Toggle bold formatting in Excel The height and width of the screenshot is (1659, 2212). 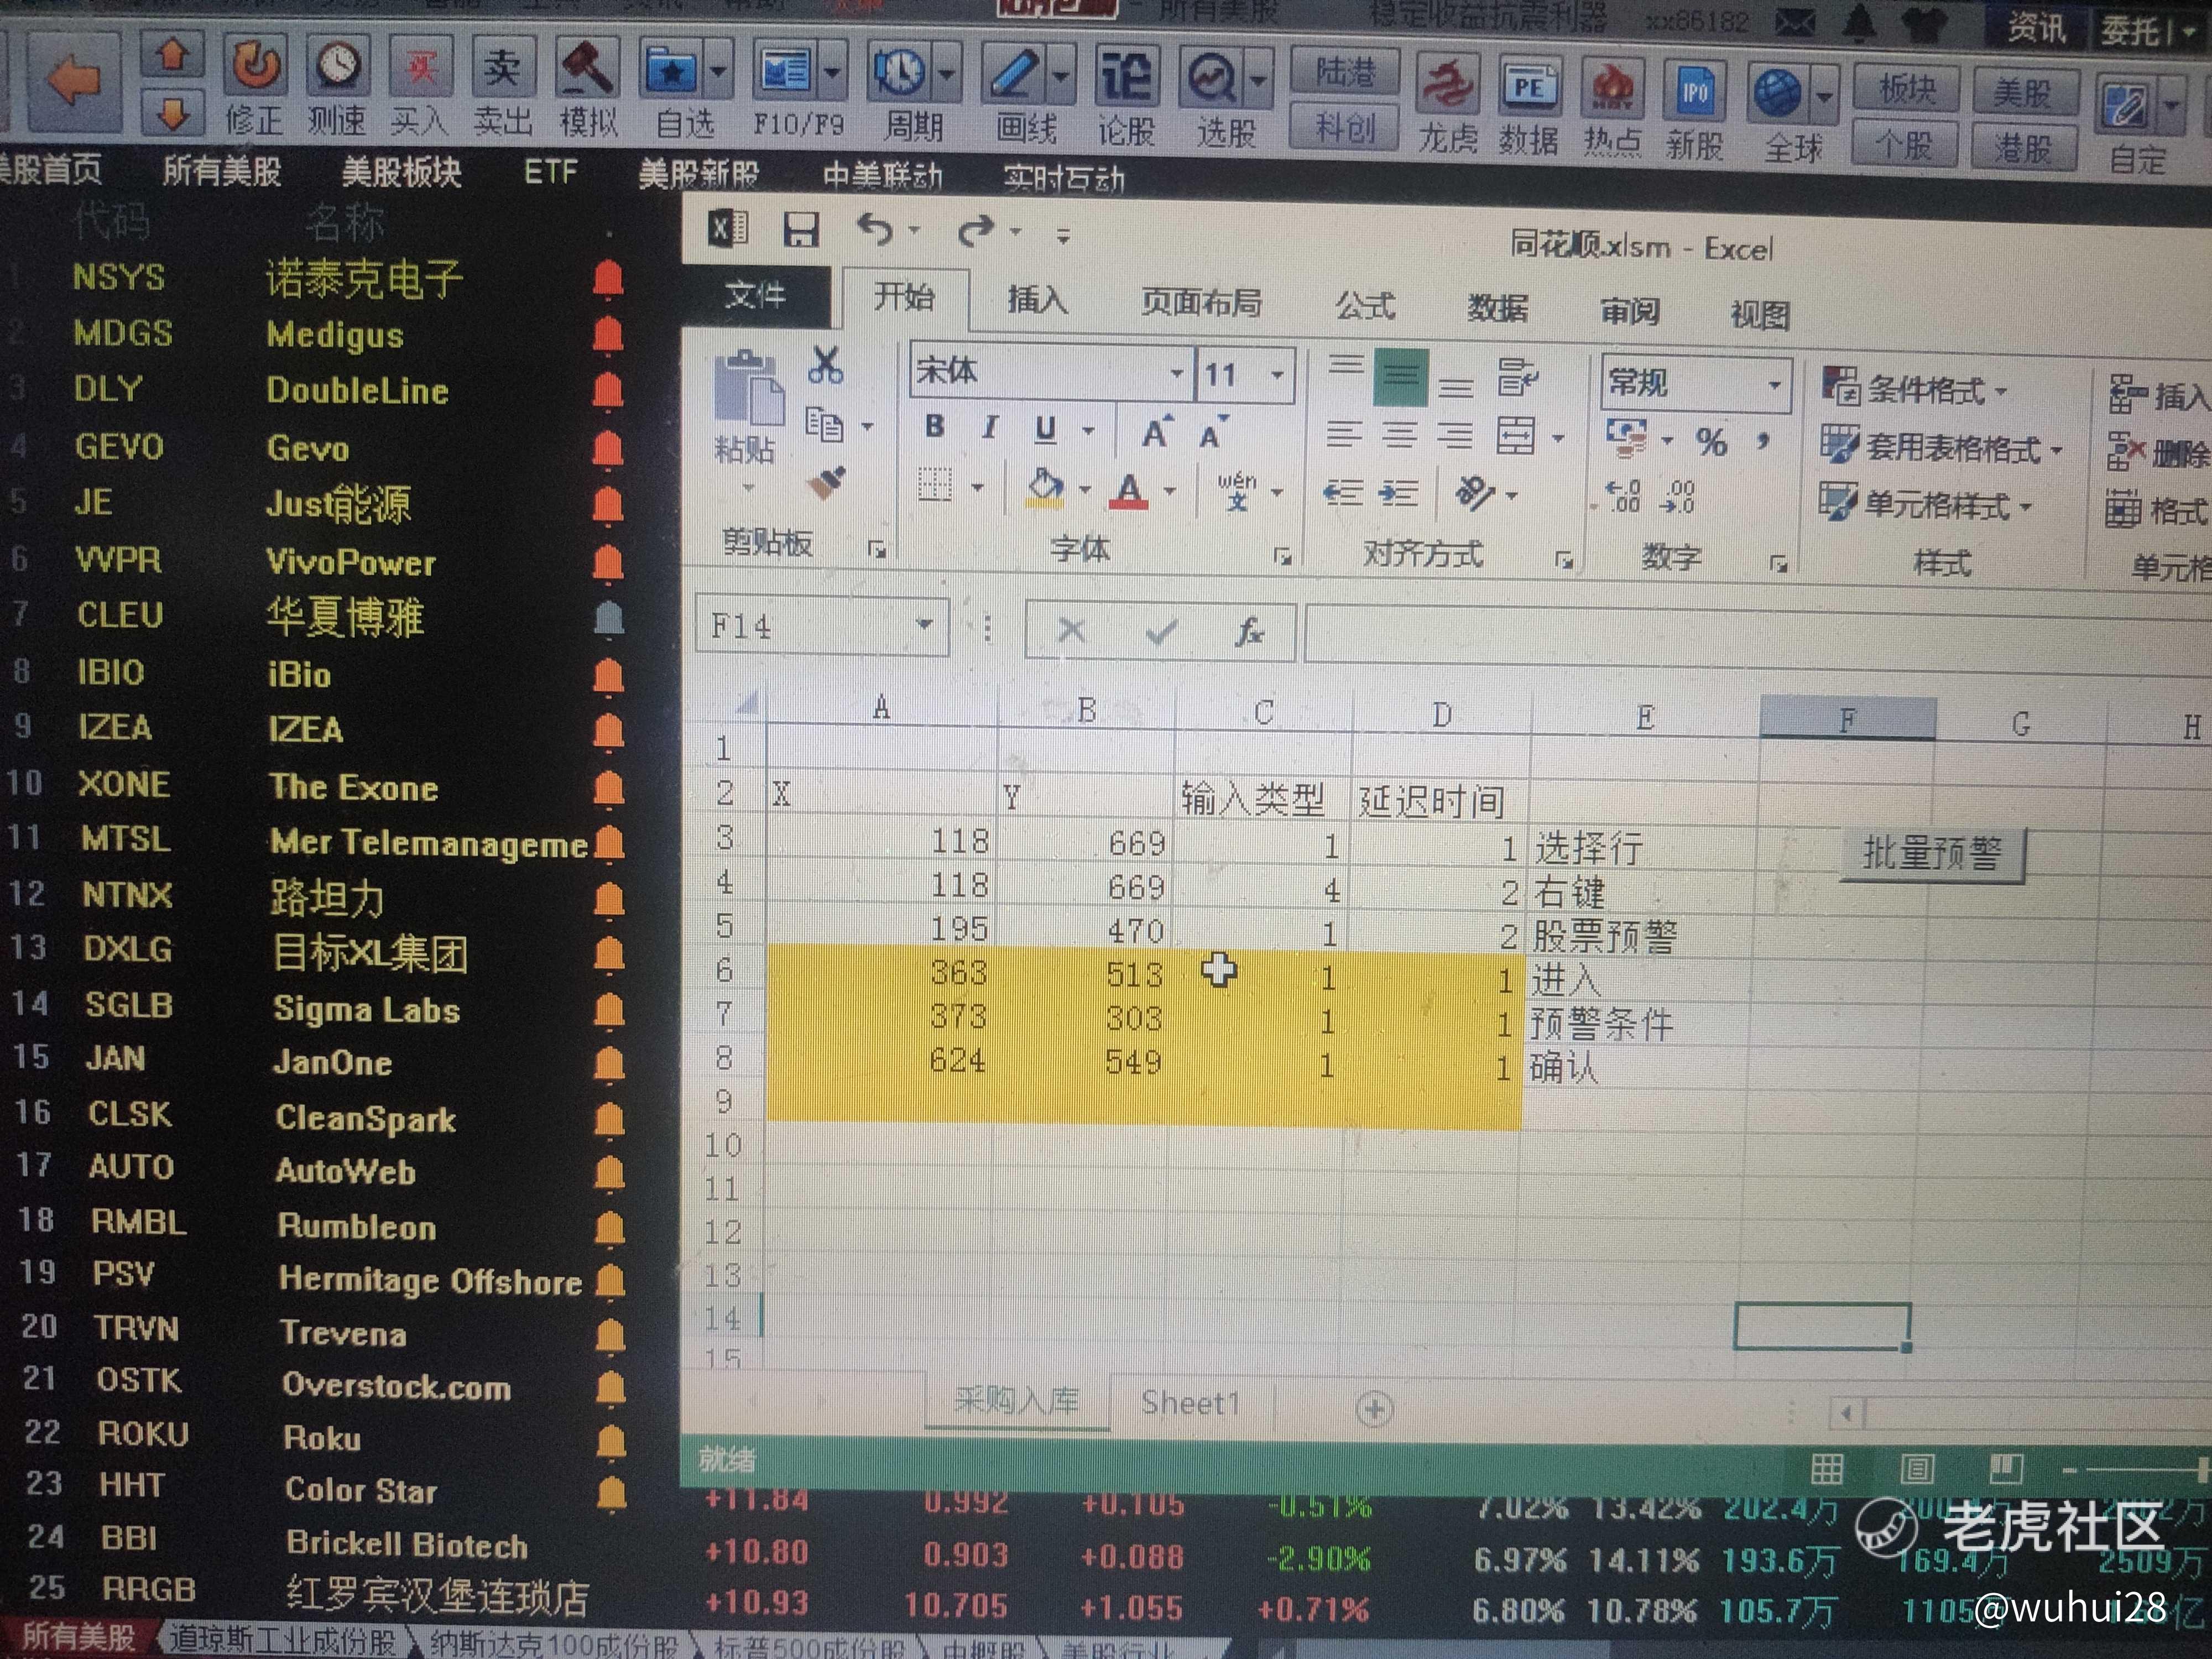(935, 427)
